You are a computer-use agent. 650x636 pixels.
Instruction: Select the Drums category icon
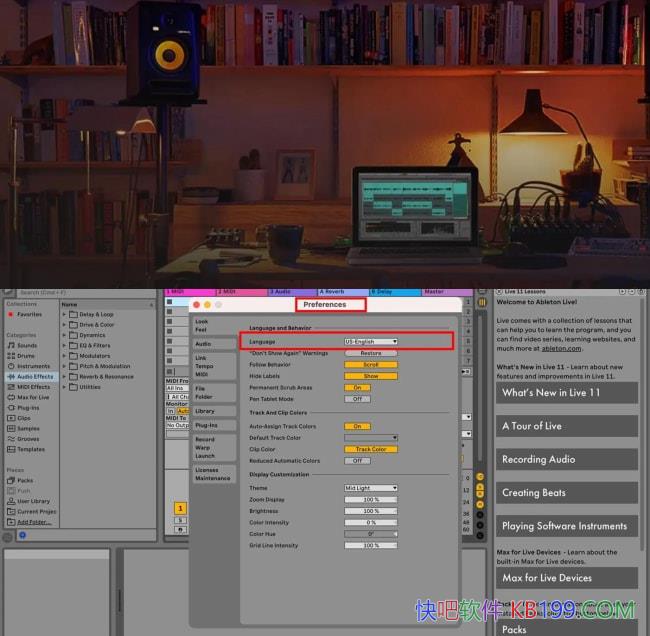tap(26, 355)
